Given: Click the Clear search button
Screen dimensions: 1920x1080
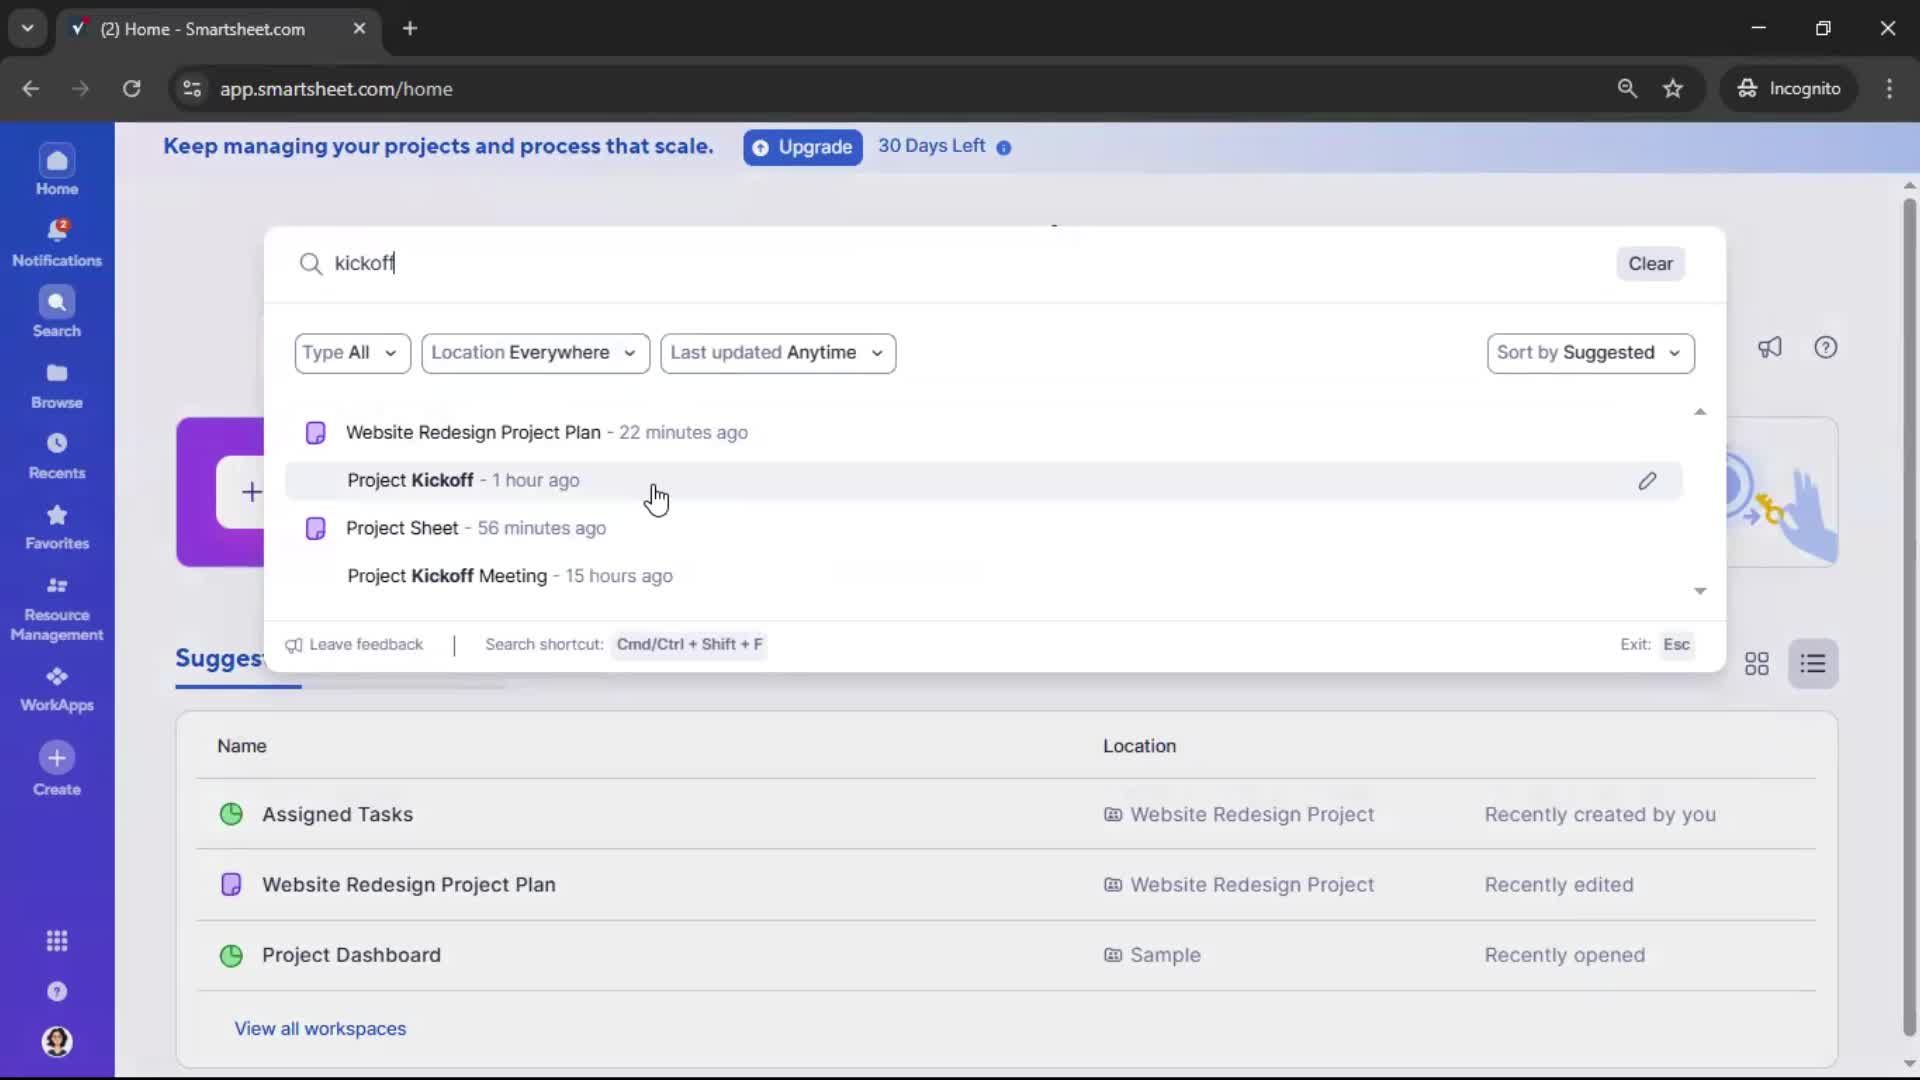Looking at the screenshot, I should 1650,263.
